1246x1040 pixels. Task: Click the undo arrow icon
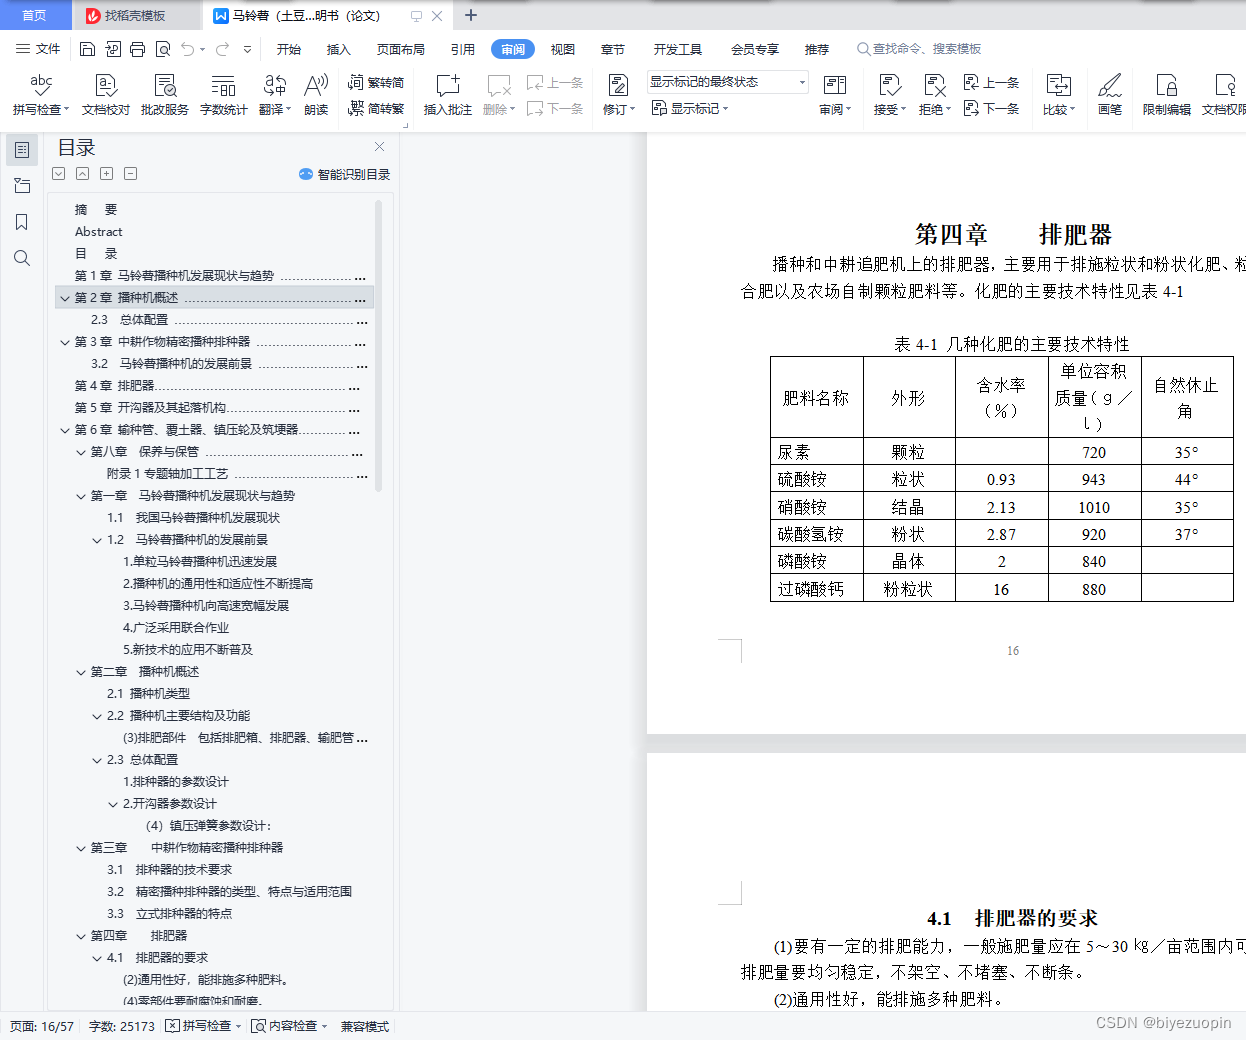(x=188, y=49)
